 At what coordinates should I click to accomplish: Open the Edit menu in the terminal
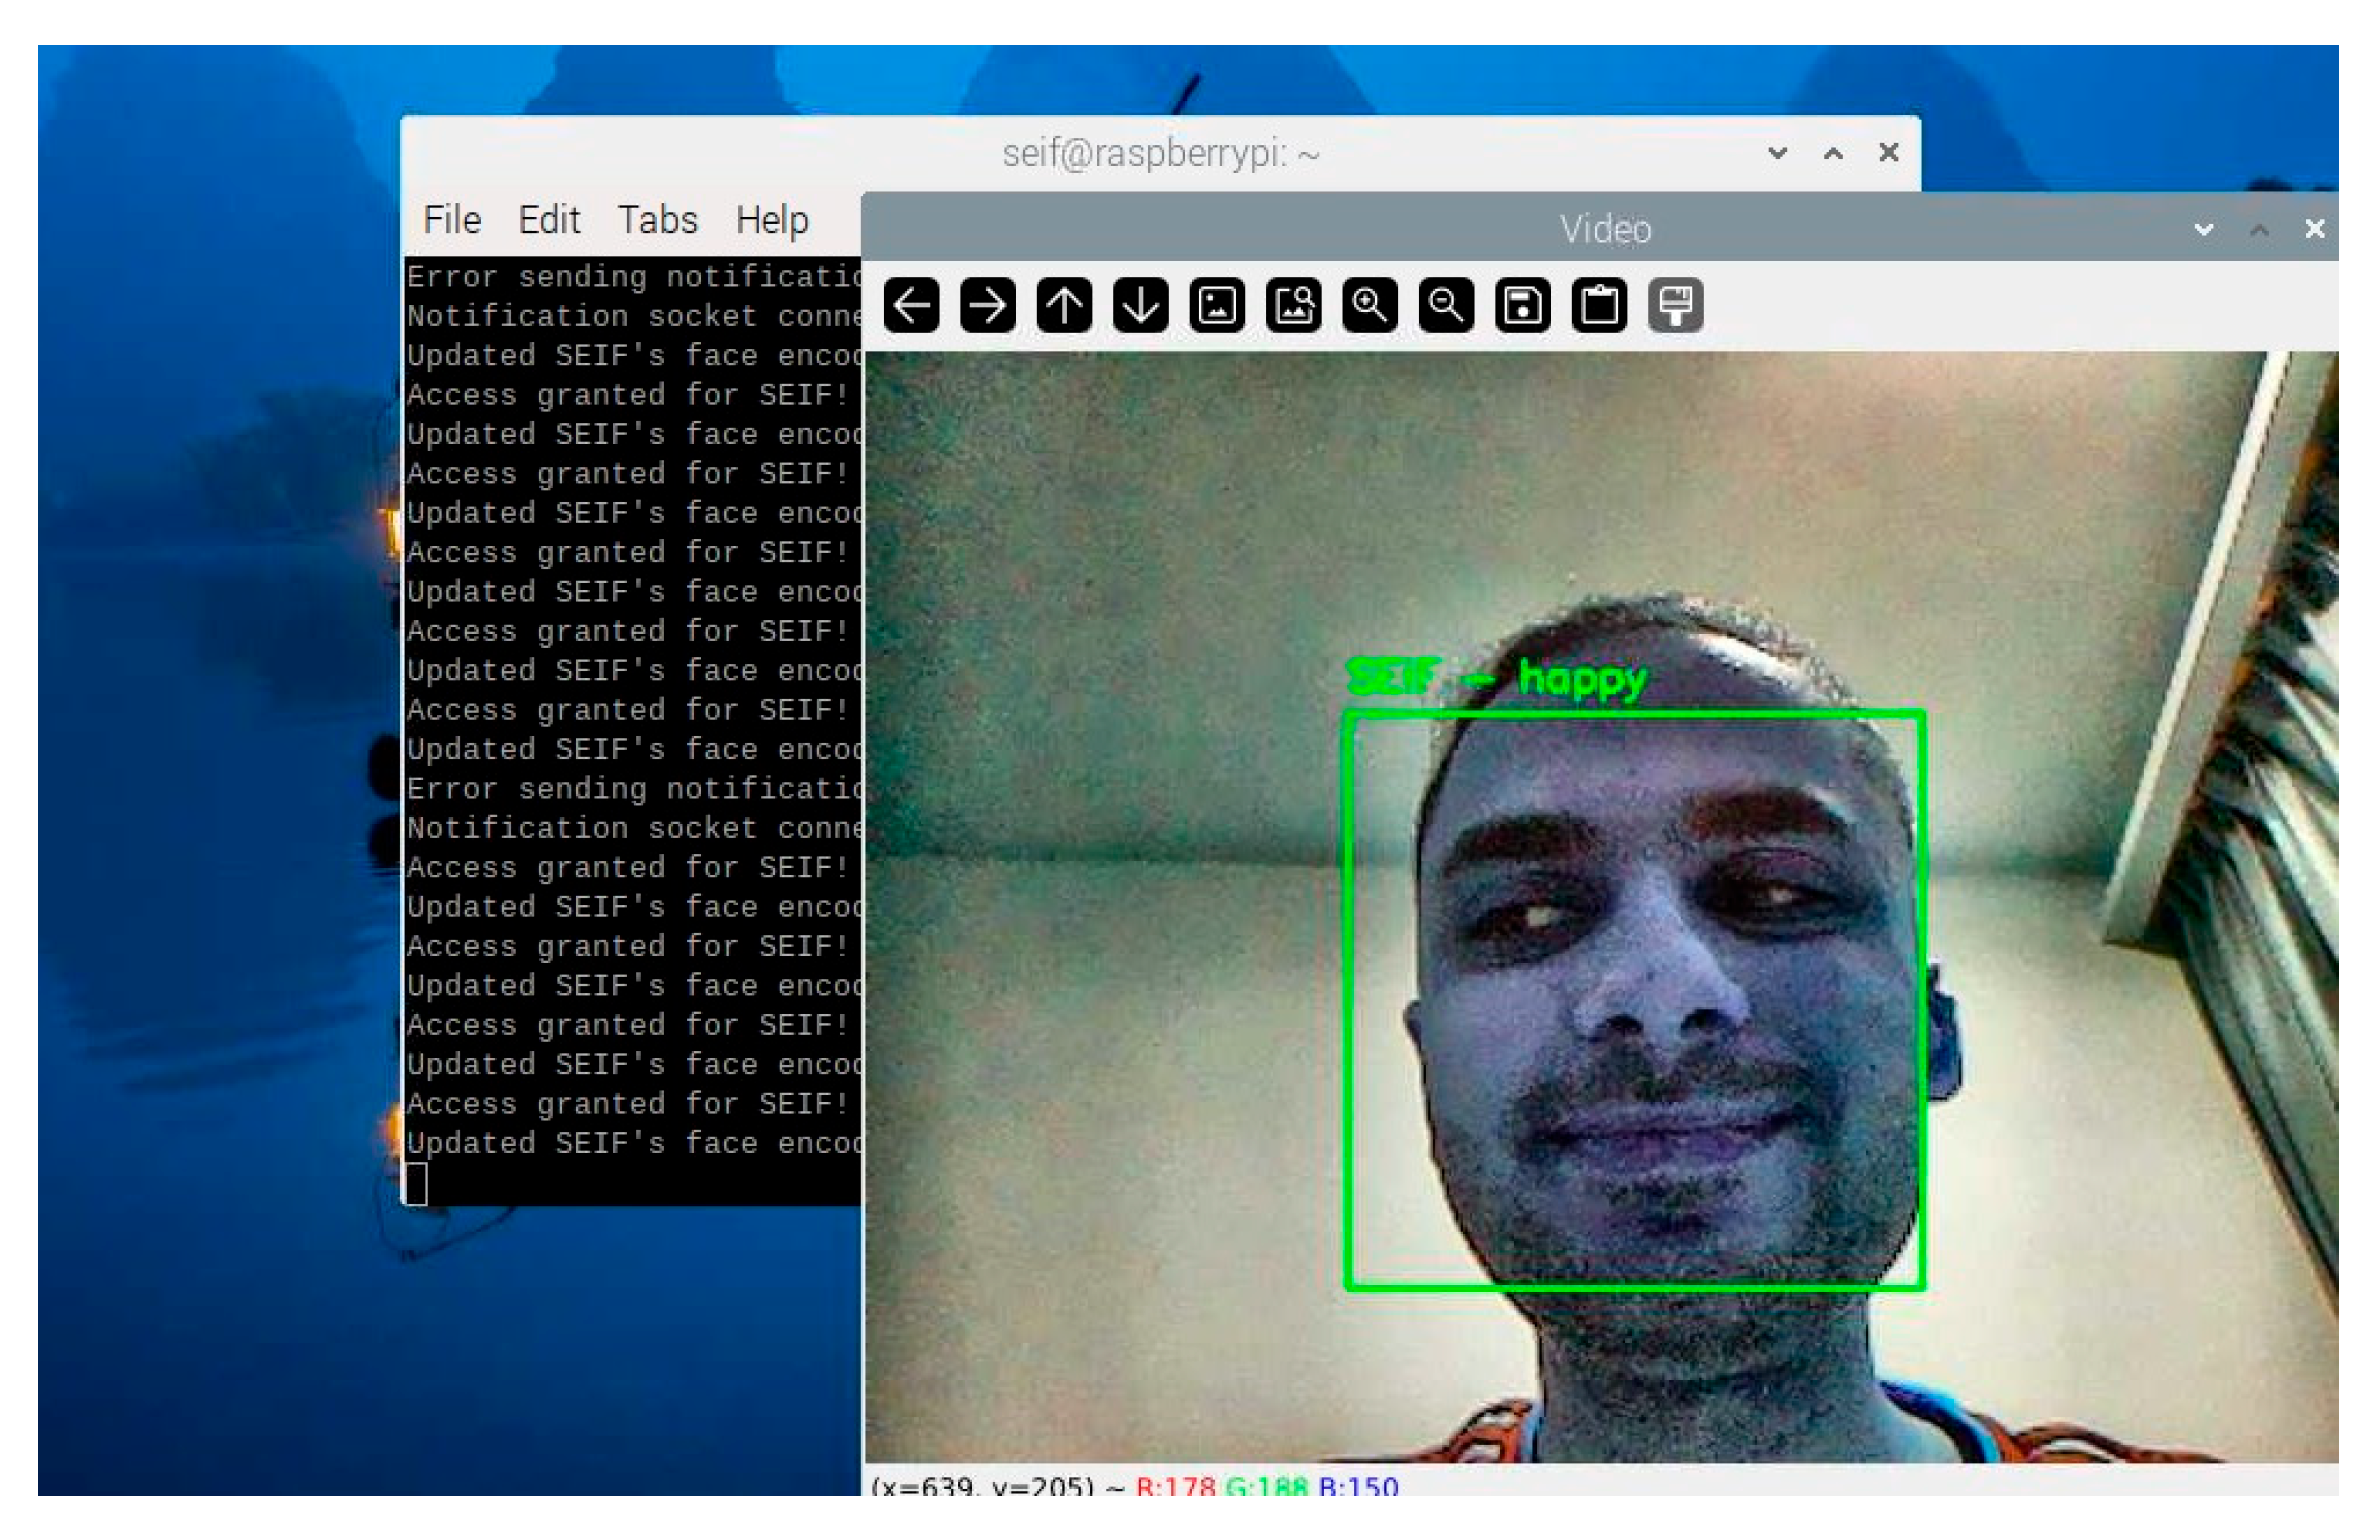[x=549, y=220]
